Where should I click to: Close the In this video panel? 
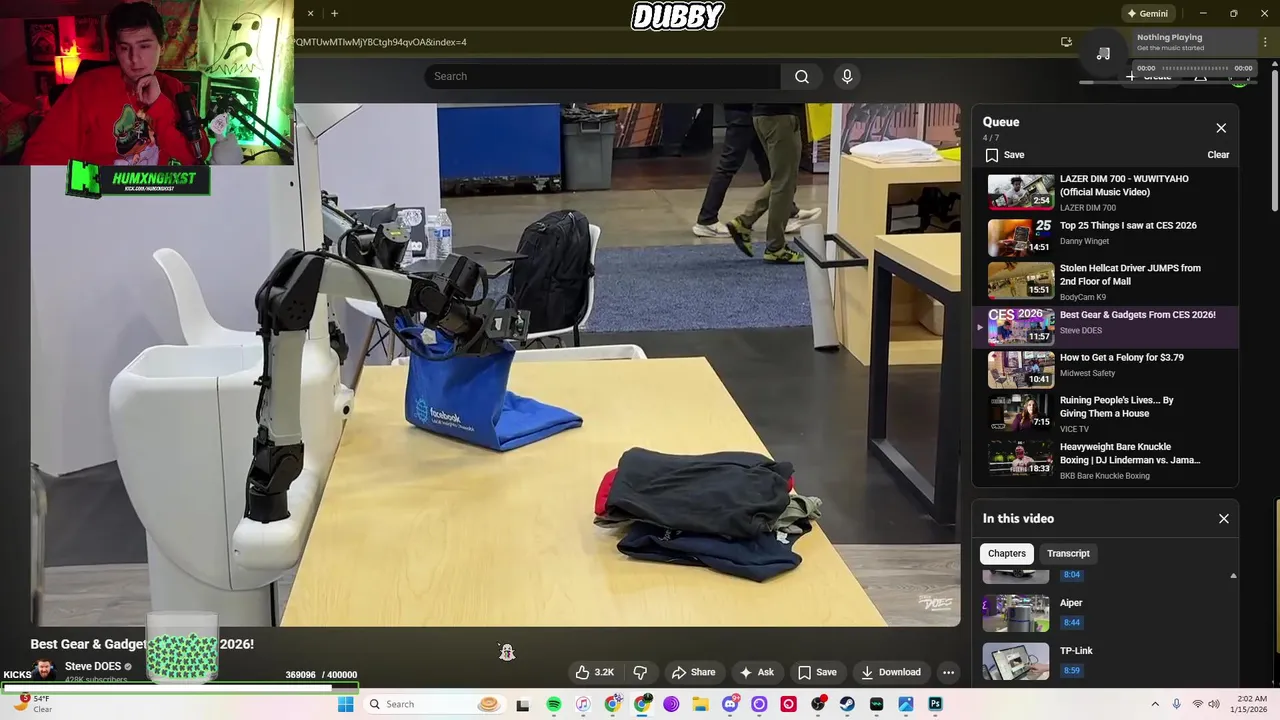click(1223, 519)
